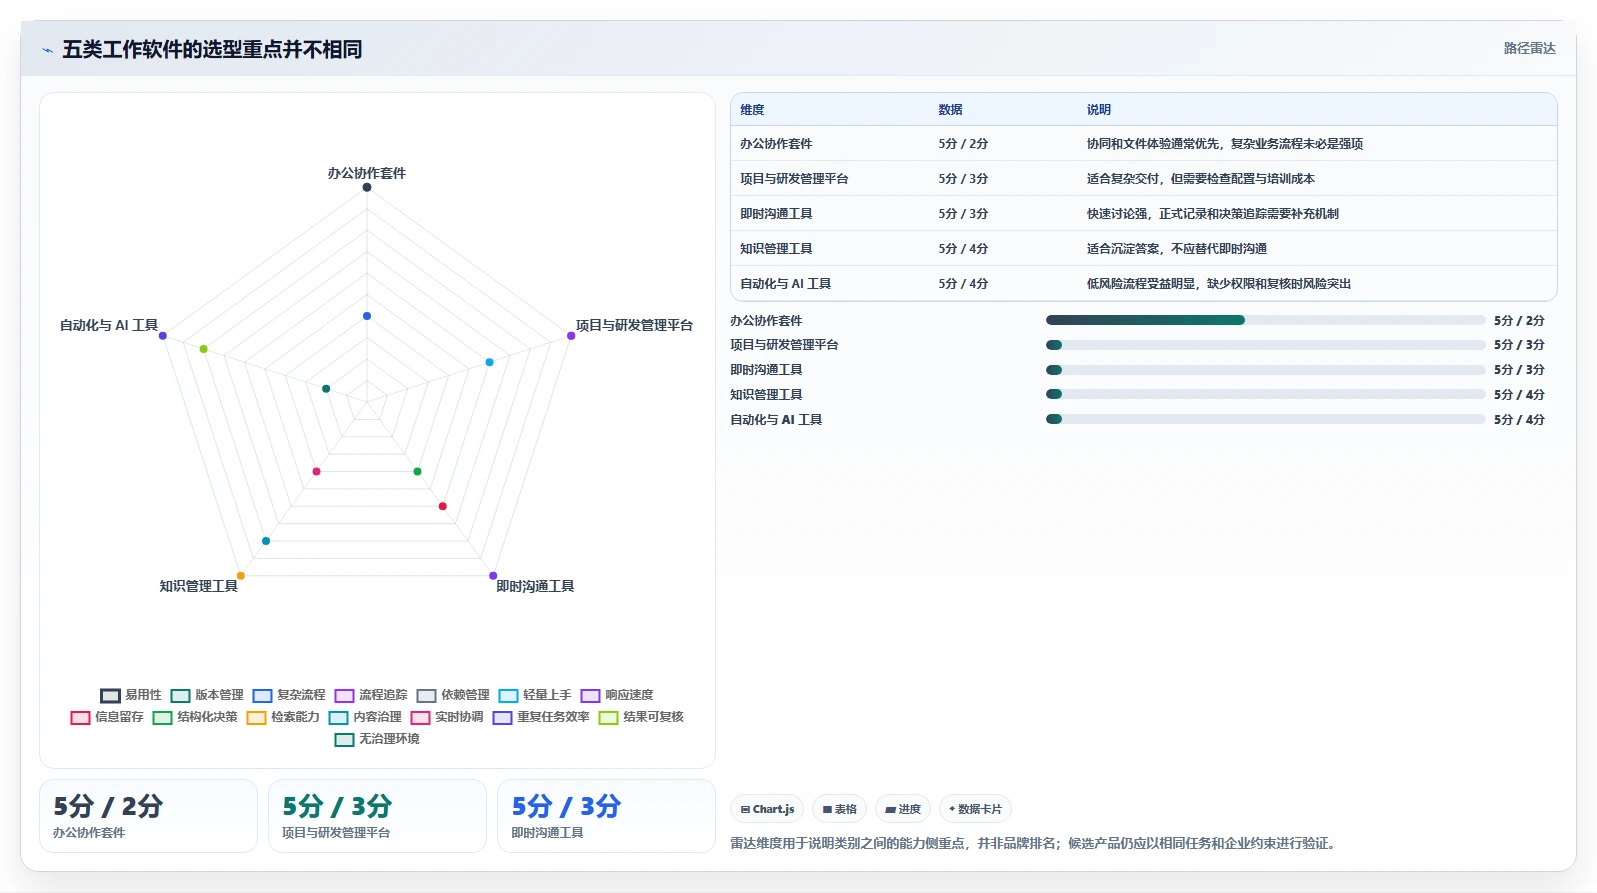1597x893 pixels.
Task: Click the 5分 / 2分 value in the table
Action: 963,144
